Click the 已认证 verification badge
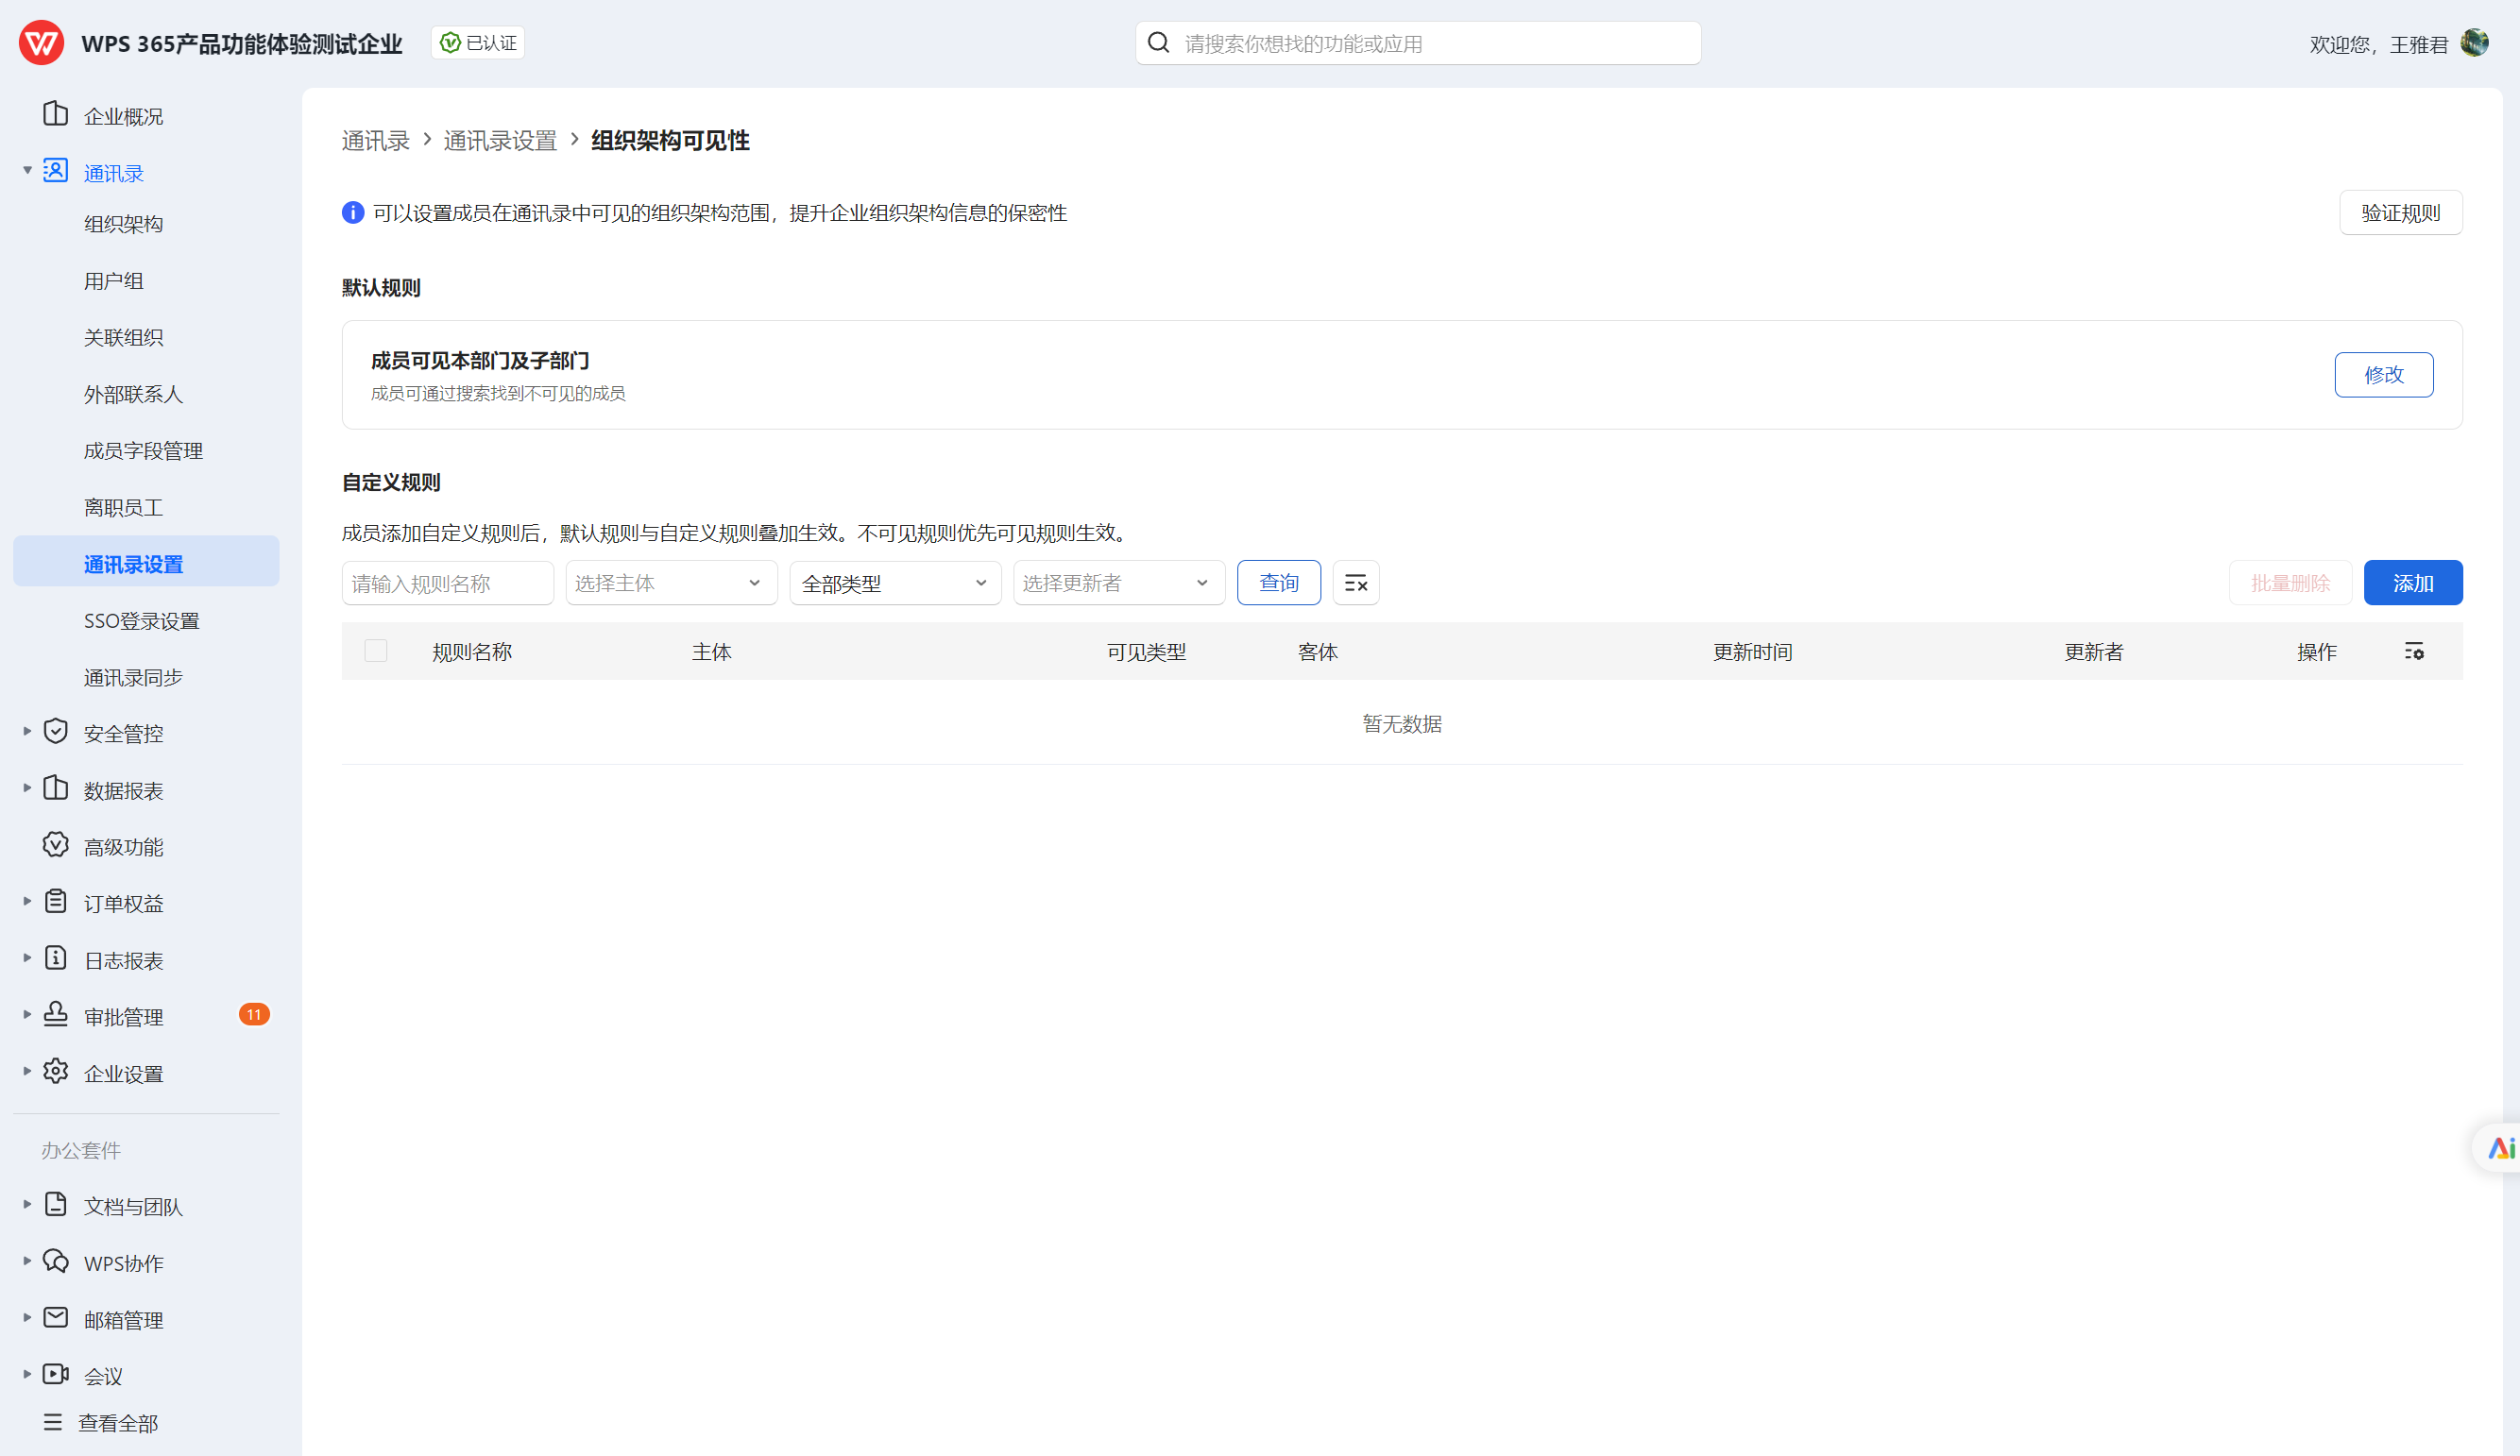The image size is (2520, 1456). point(478,43)
